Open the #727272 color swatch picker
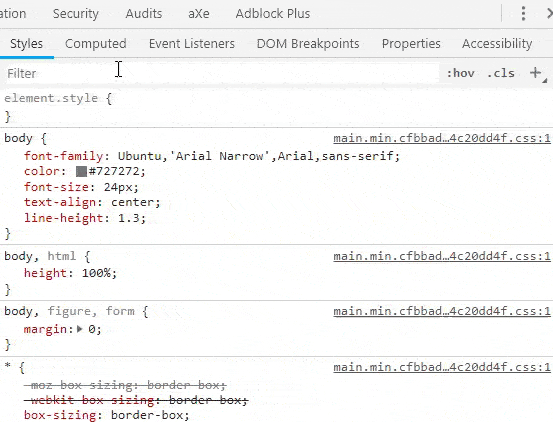Image resolution: width=553 pixels, height=422 pixels. point(81,171)
